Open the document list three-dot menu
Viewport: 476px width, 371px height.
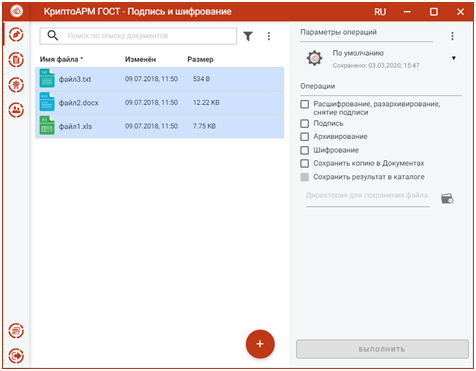click(269, 36)
